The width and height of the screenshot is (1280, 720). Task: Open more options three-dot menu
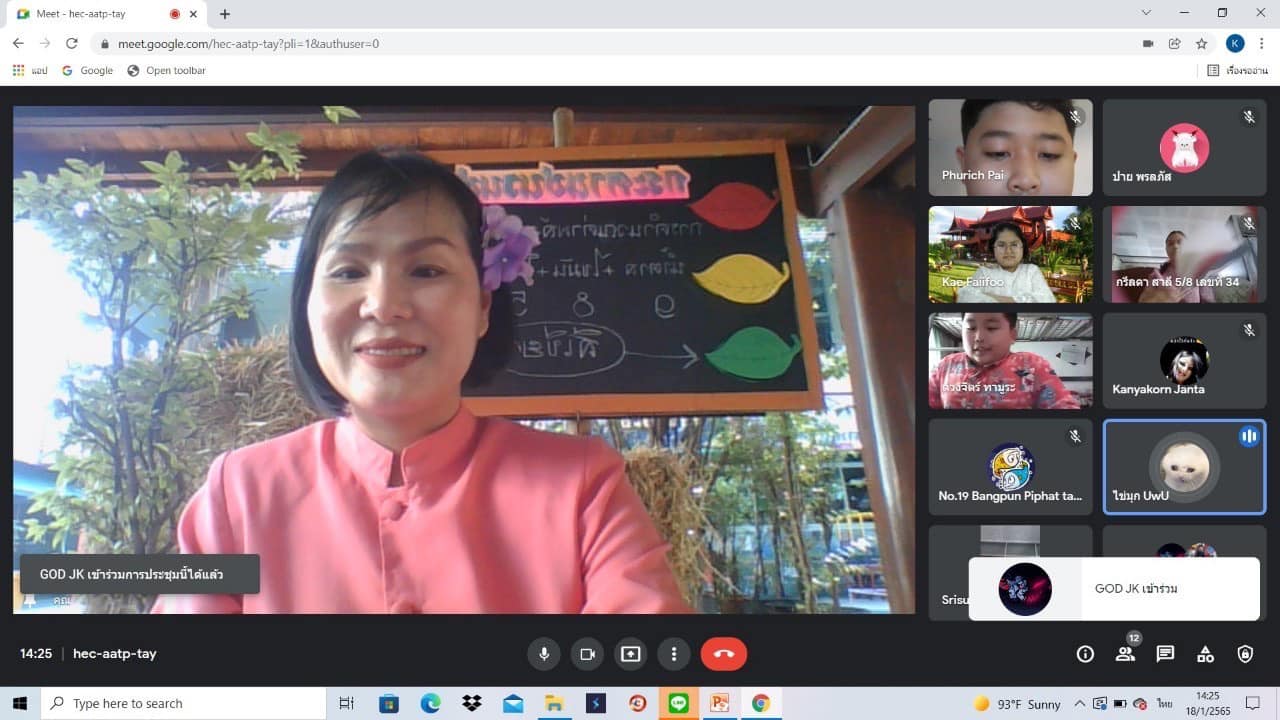coord(674,654)
